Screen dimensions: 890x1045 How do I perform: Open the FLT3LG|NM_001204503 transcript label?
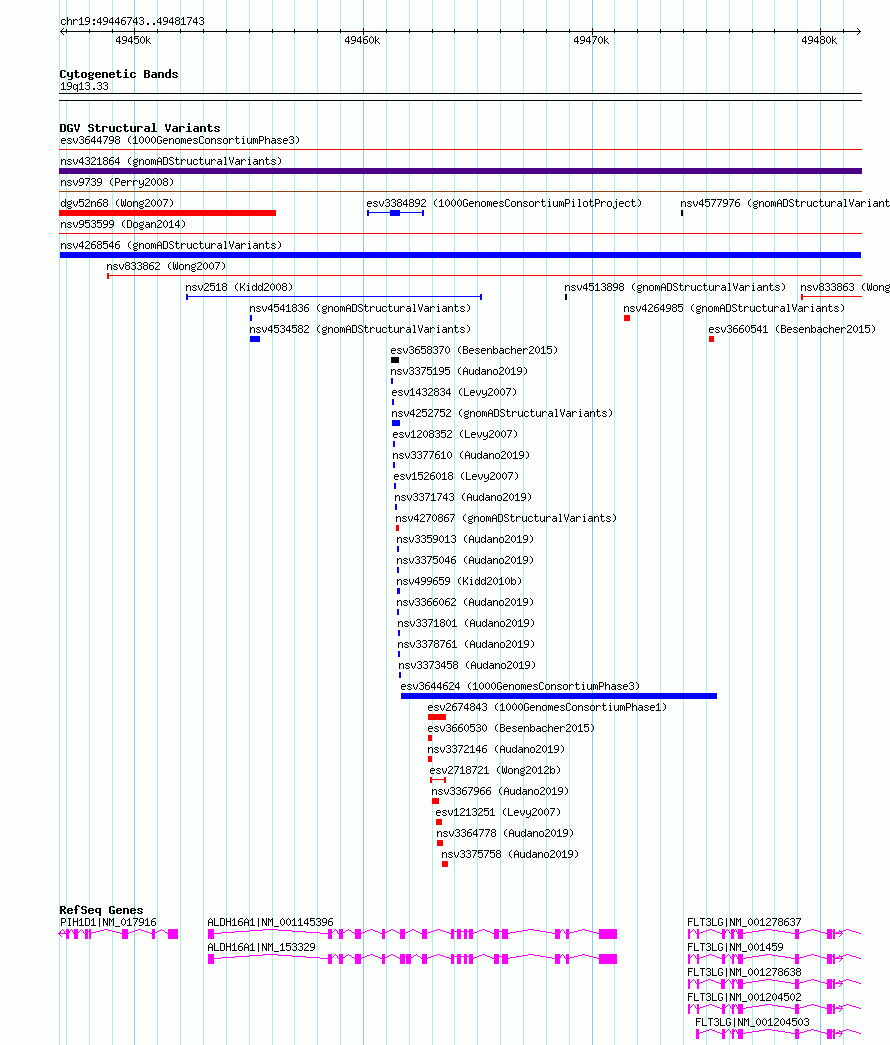pyautogui.click(x=752, y=1022)
